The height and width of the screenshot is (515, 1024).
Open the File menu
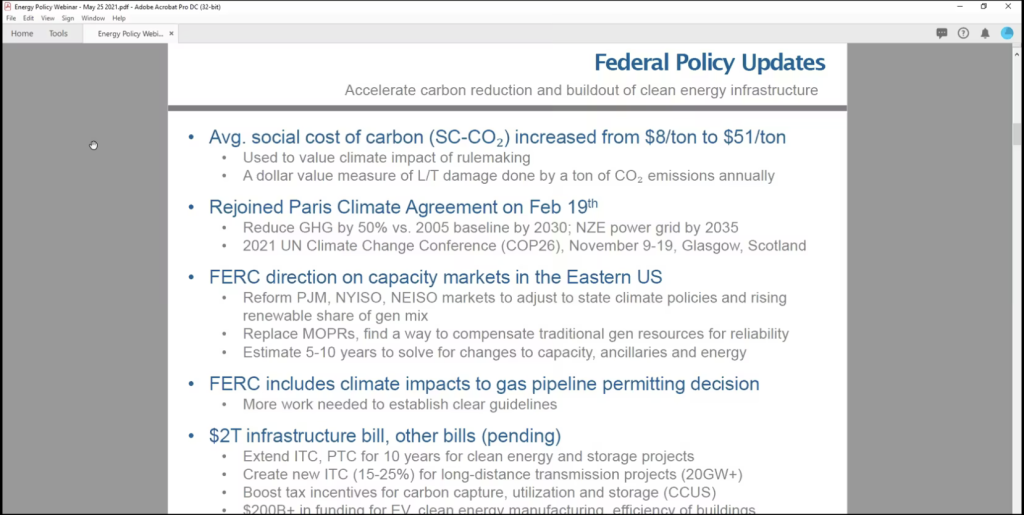(x=11, y=18)
